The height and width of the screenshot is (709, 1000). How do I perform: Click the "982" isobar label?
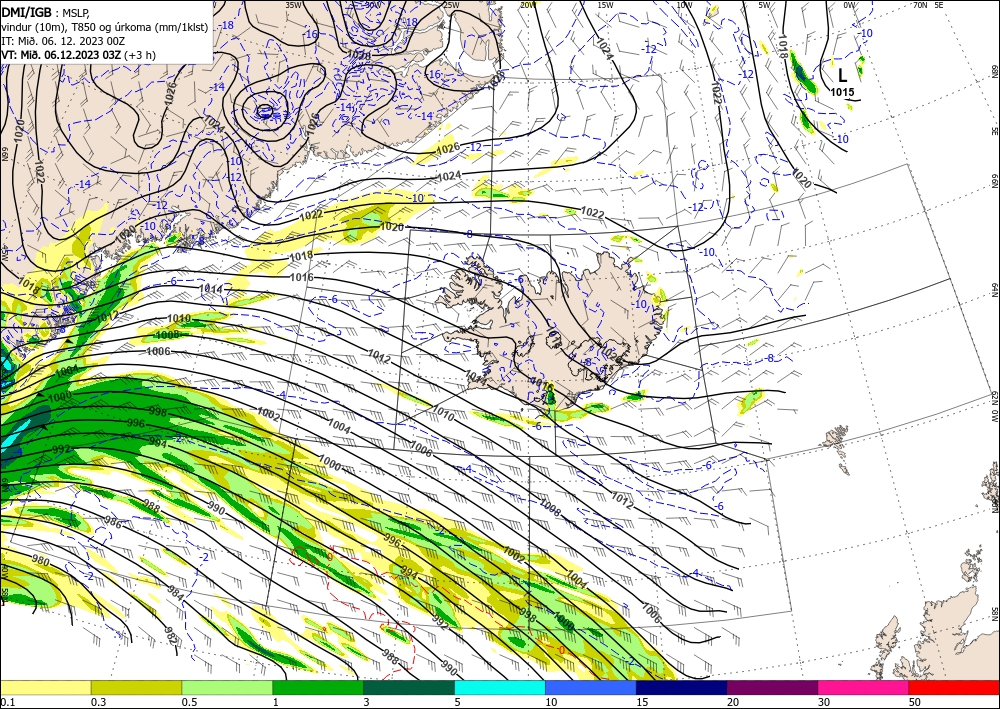(x=170, y=636)
